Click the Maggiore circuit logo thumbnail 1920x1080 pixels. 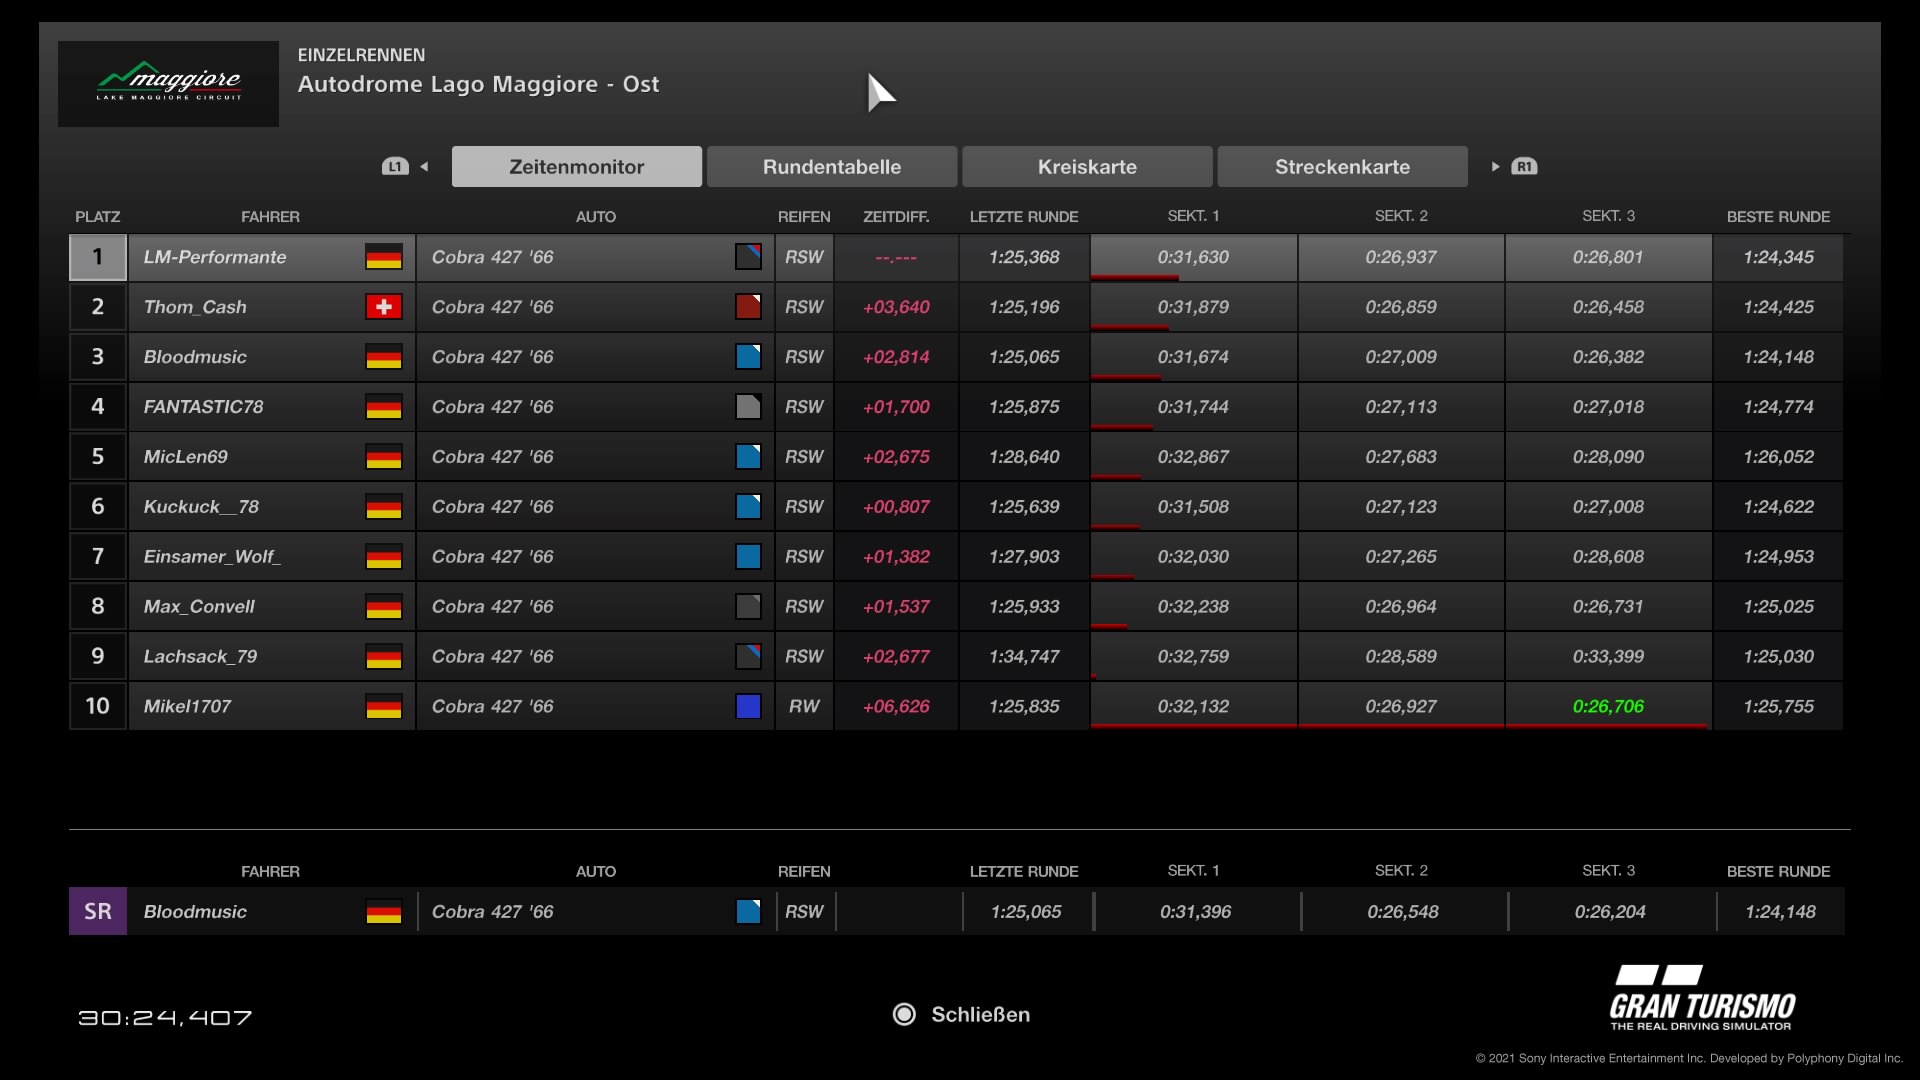tap(168, 84)
